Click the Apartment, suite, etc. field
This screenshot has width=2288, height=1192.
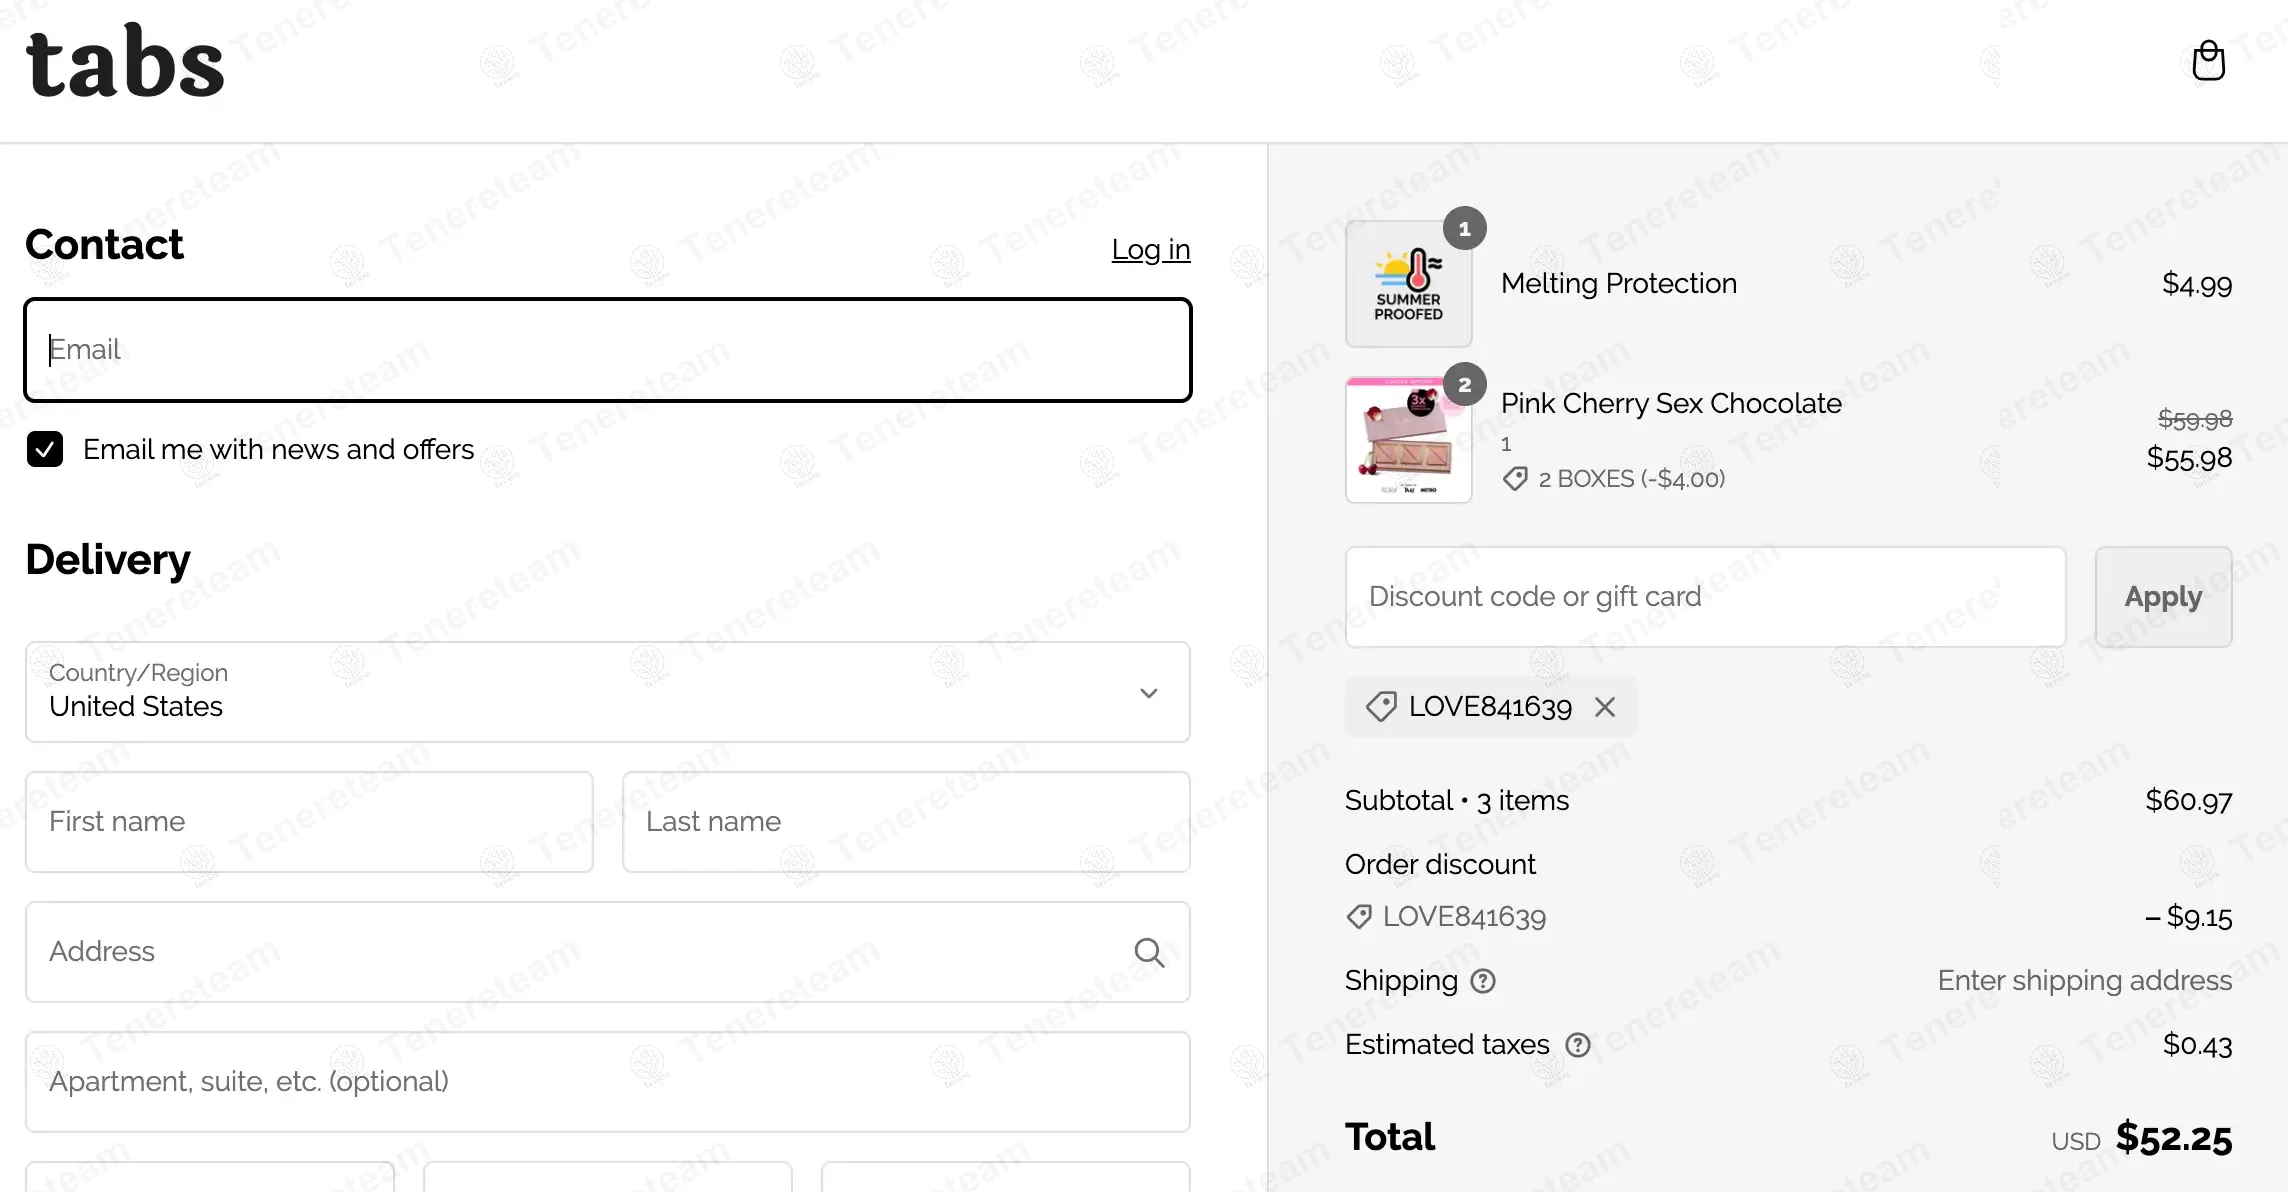click(607, 1082)
